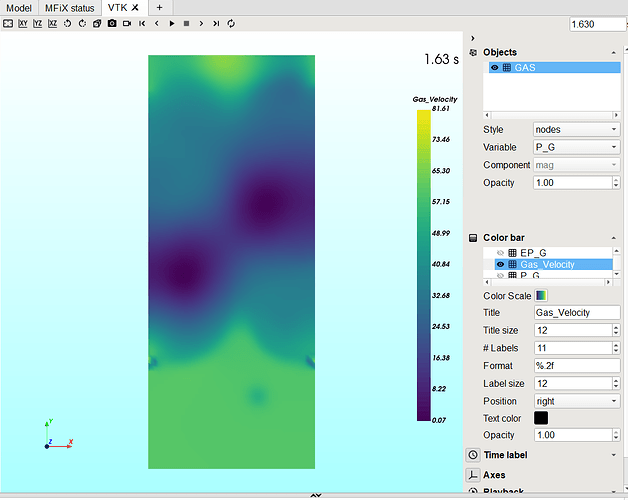This screenshot has width=628, height=500.
Task: Jump to first frame
Action: pyautogui.click(x=142, y=24)
